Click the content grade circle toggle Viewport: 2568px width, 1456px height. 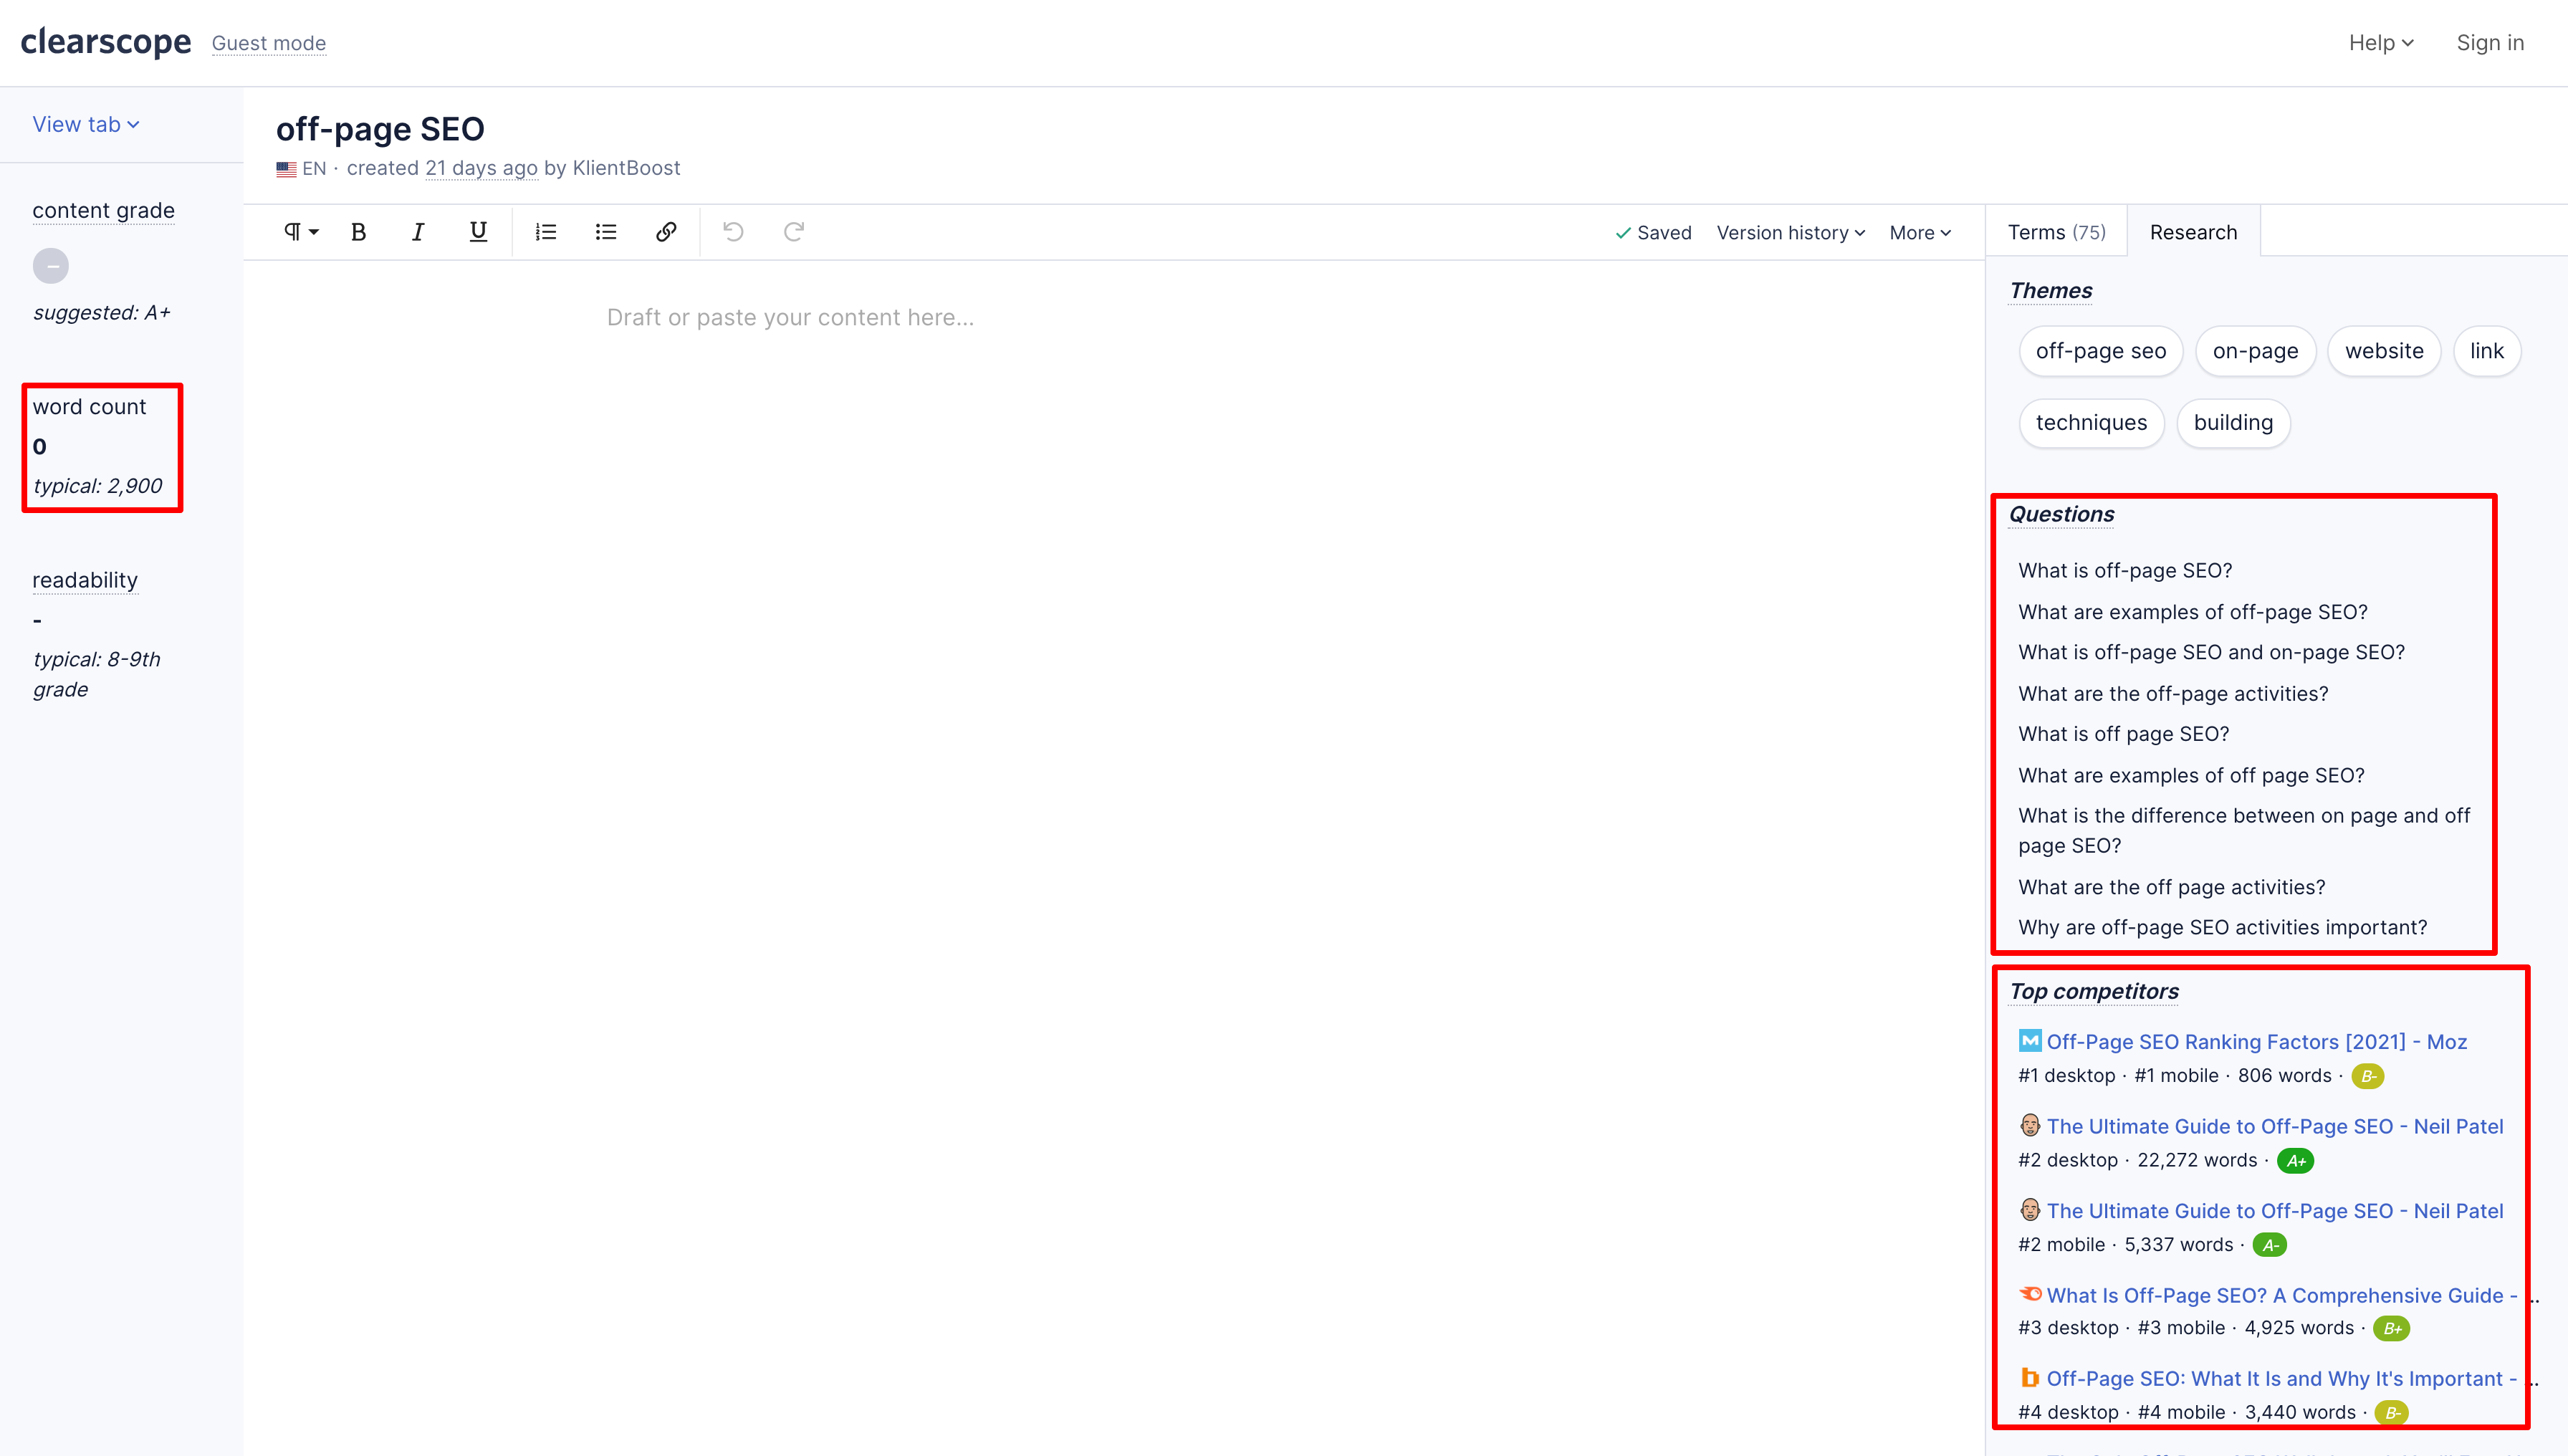51,264
